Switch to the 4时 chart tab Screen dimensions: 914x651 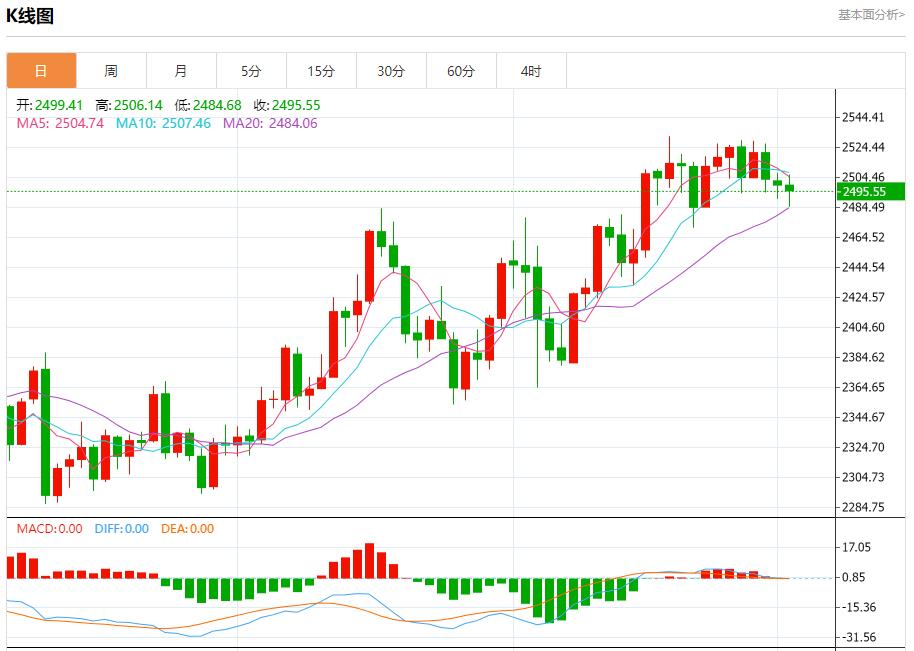tap(531, 71)
